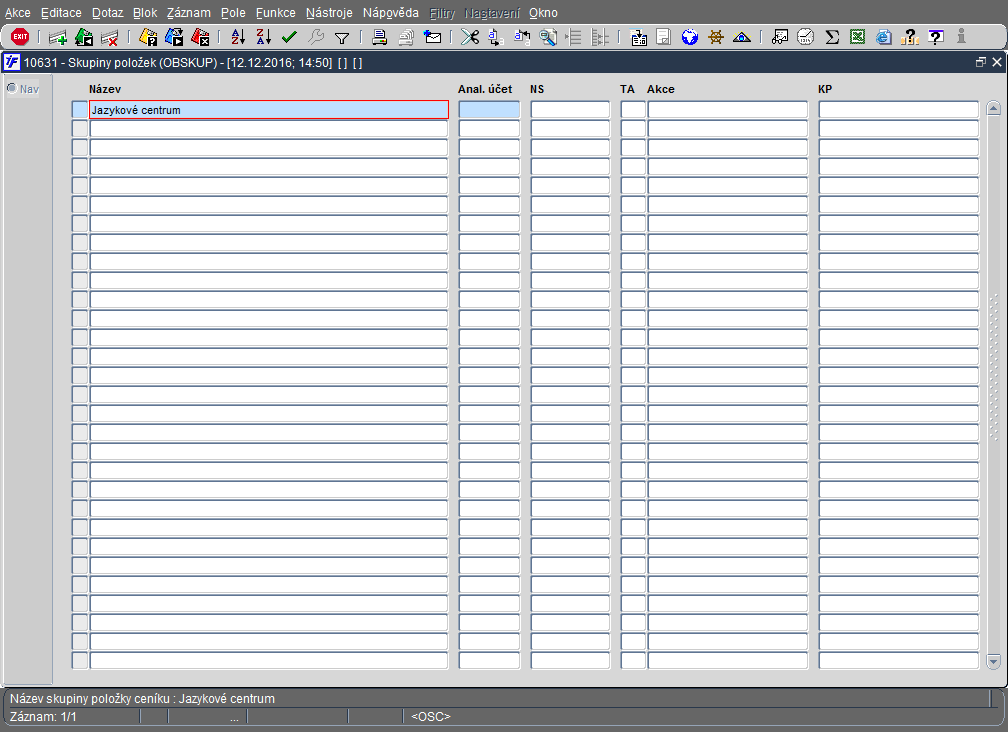Image resolution: width=1008 pixels, height=732 pixels.
Task: Click the Anal. účet column header
Action: click(485, 89)
